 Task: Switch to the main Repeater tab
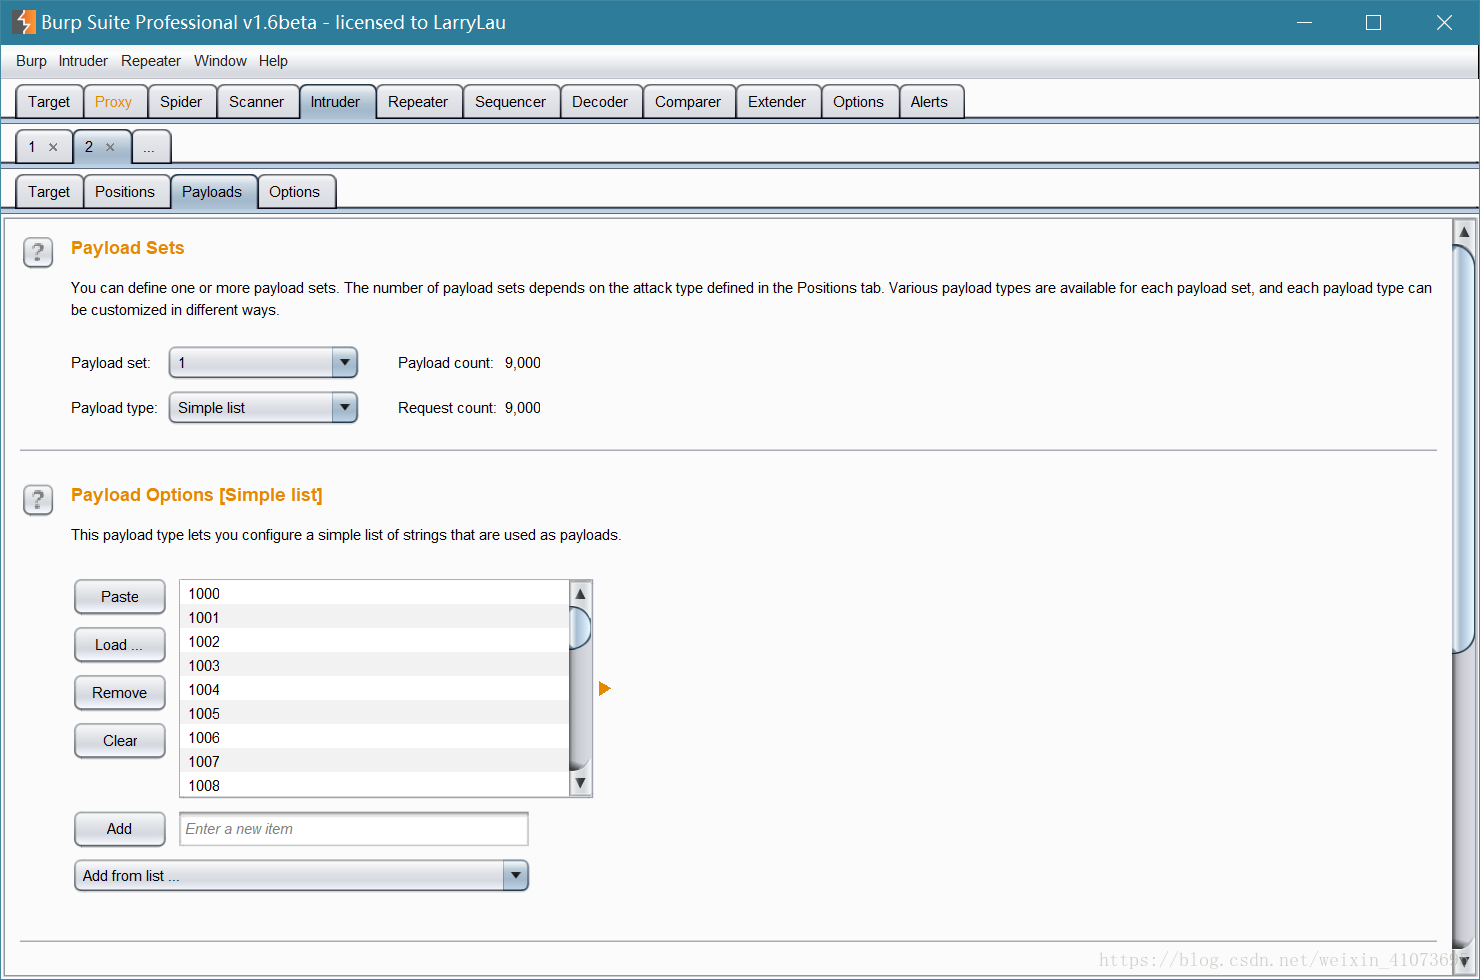point(418,102)
